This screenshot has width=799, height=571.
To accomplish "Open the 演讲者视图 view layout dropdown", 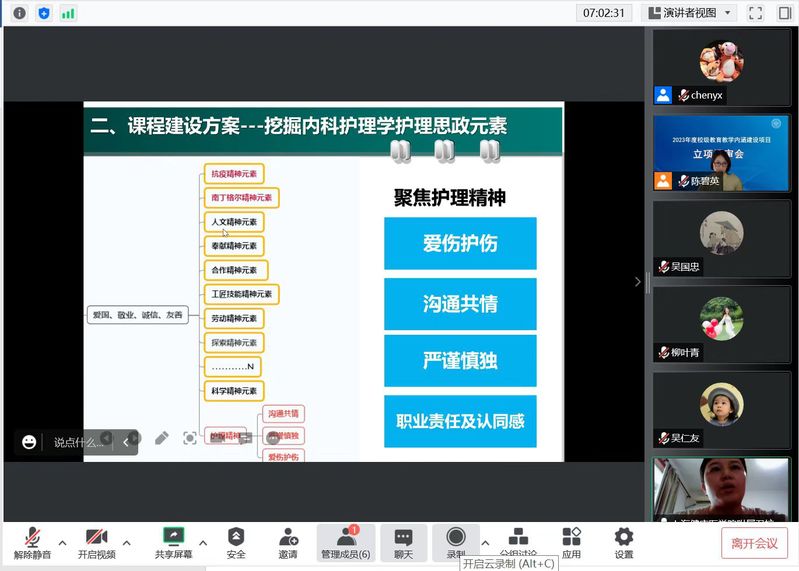I will (x=690, y=13).
